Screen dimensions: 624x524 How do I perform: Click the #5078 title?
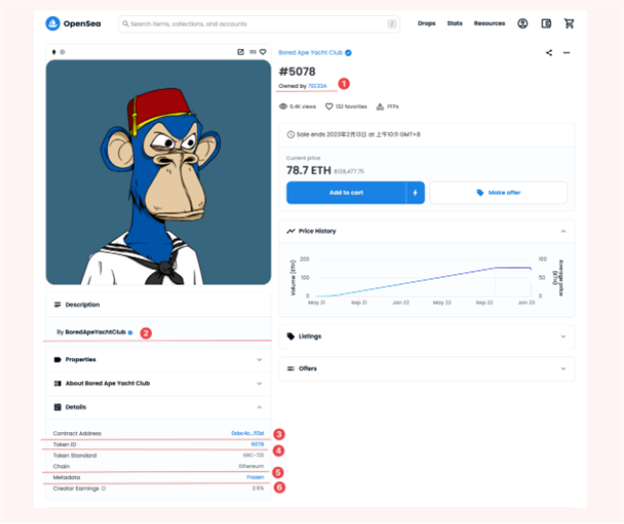point(297,71)
